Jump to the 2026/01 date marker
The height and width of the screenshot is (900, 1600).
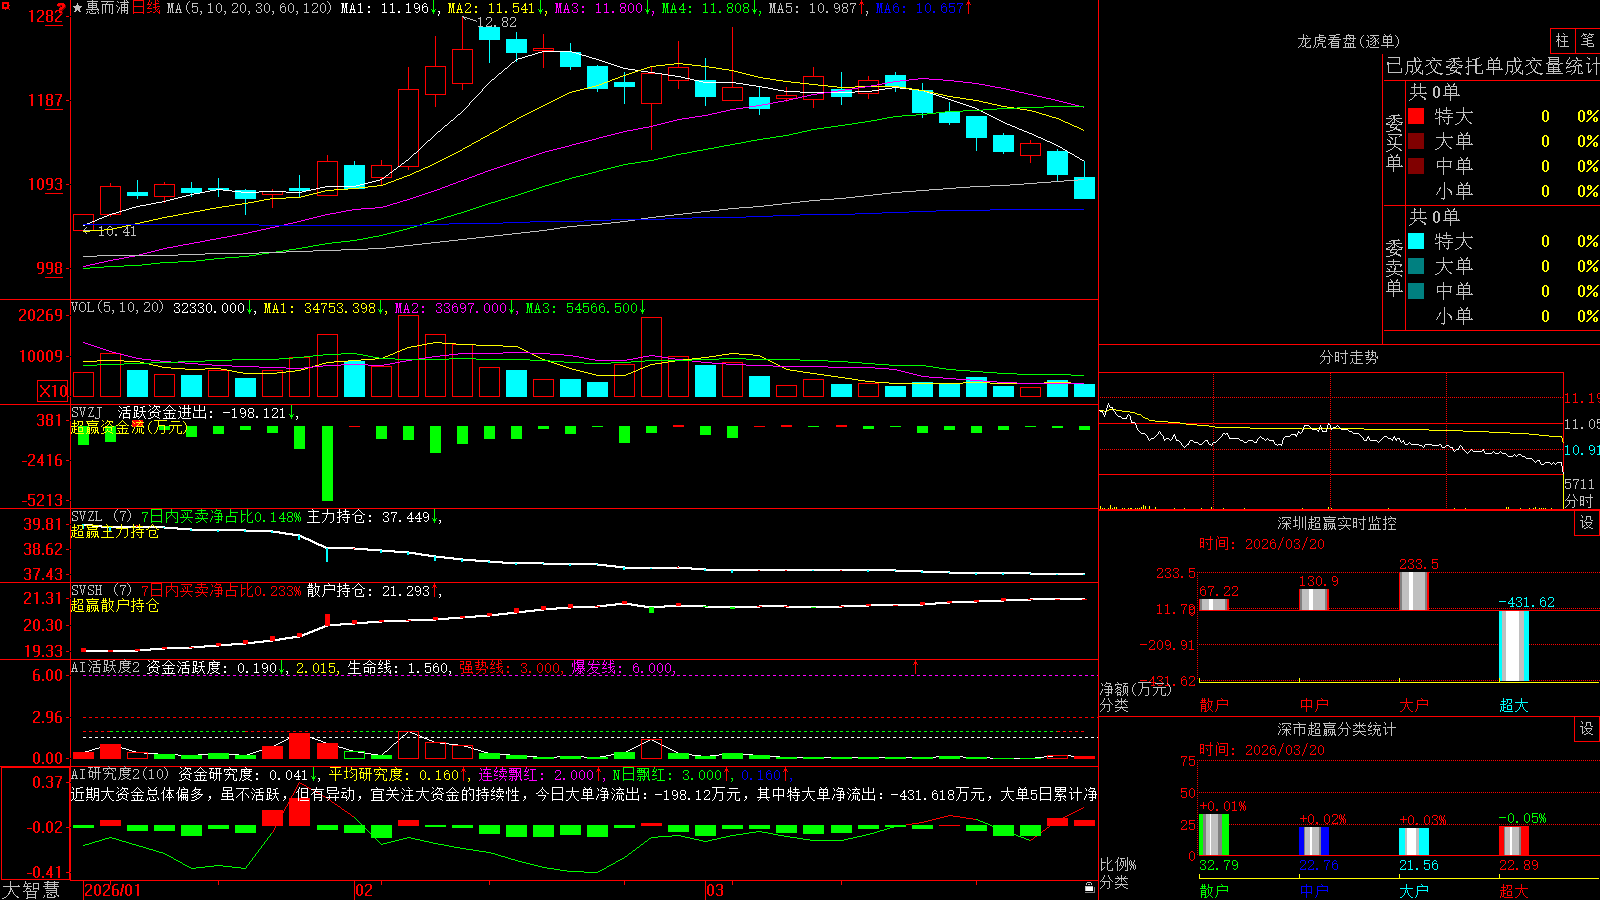tap(113, 890)
